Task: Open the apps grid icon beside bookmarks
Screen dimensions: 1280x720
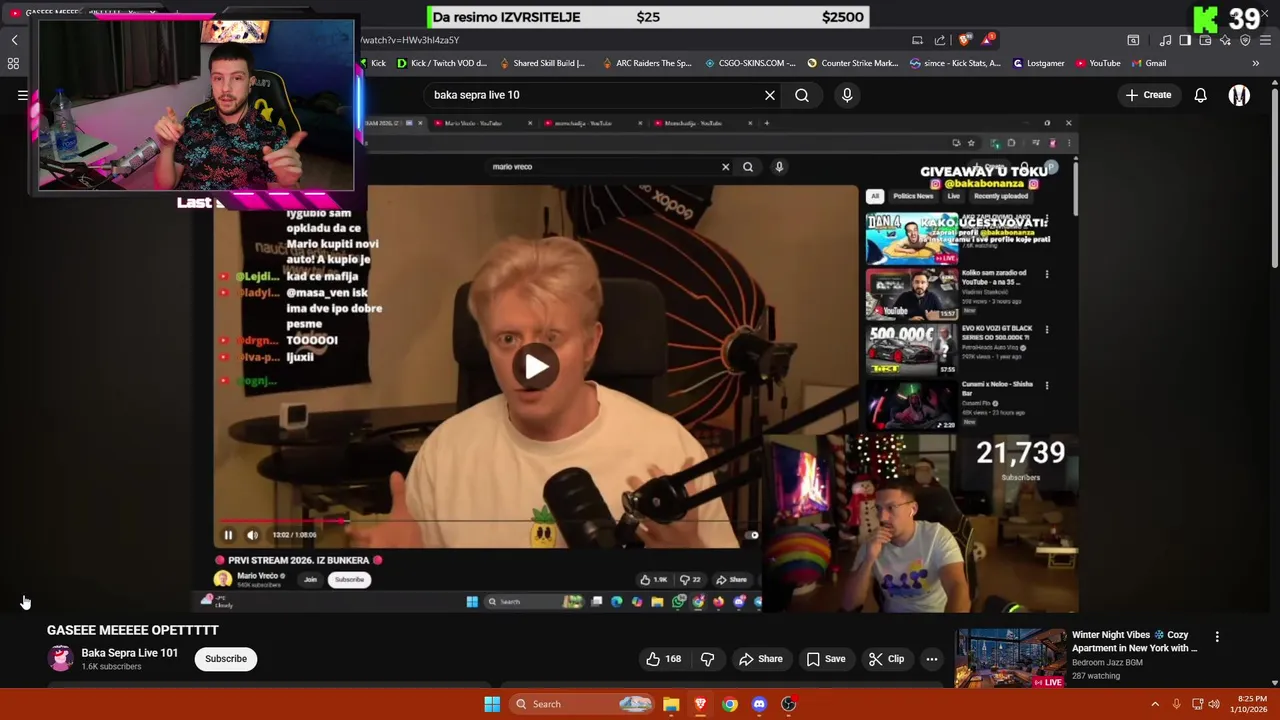Action: click(x=14, y=63)
